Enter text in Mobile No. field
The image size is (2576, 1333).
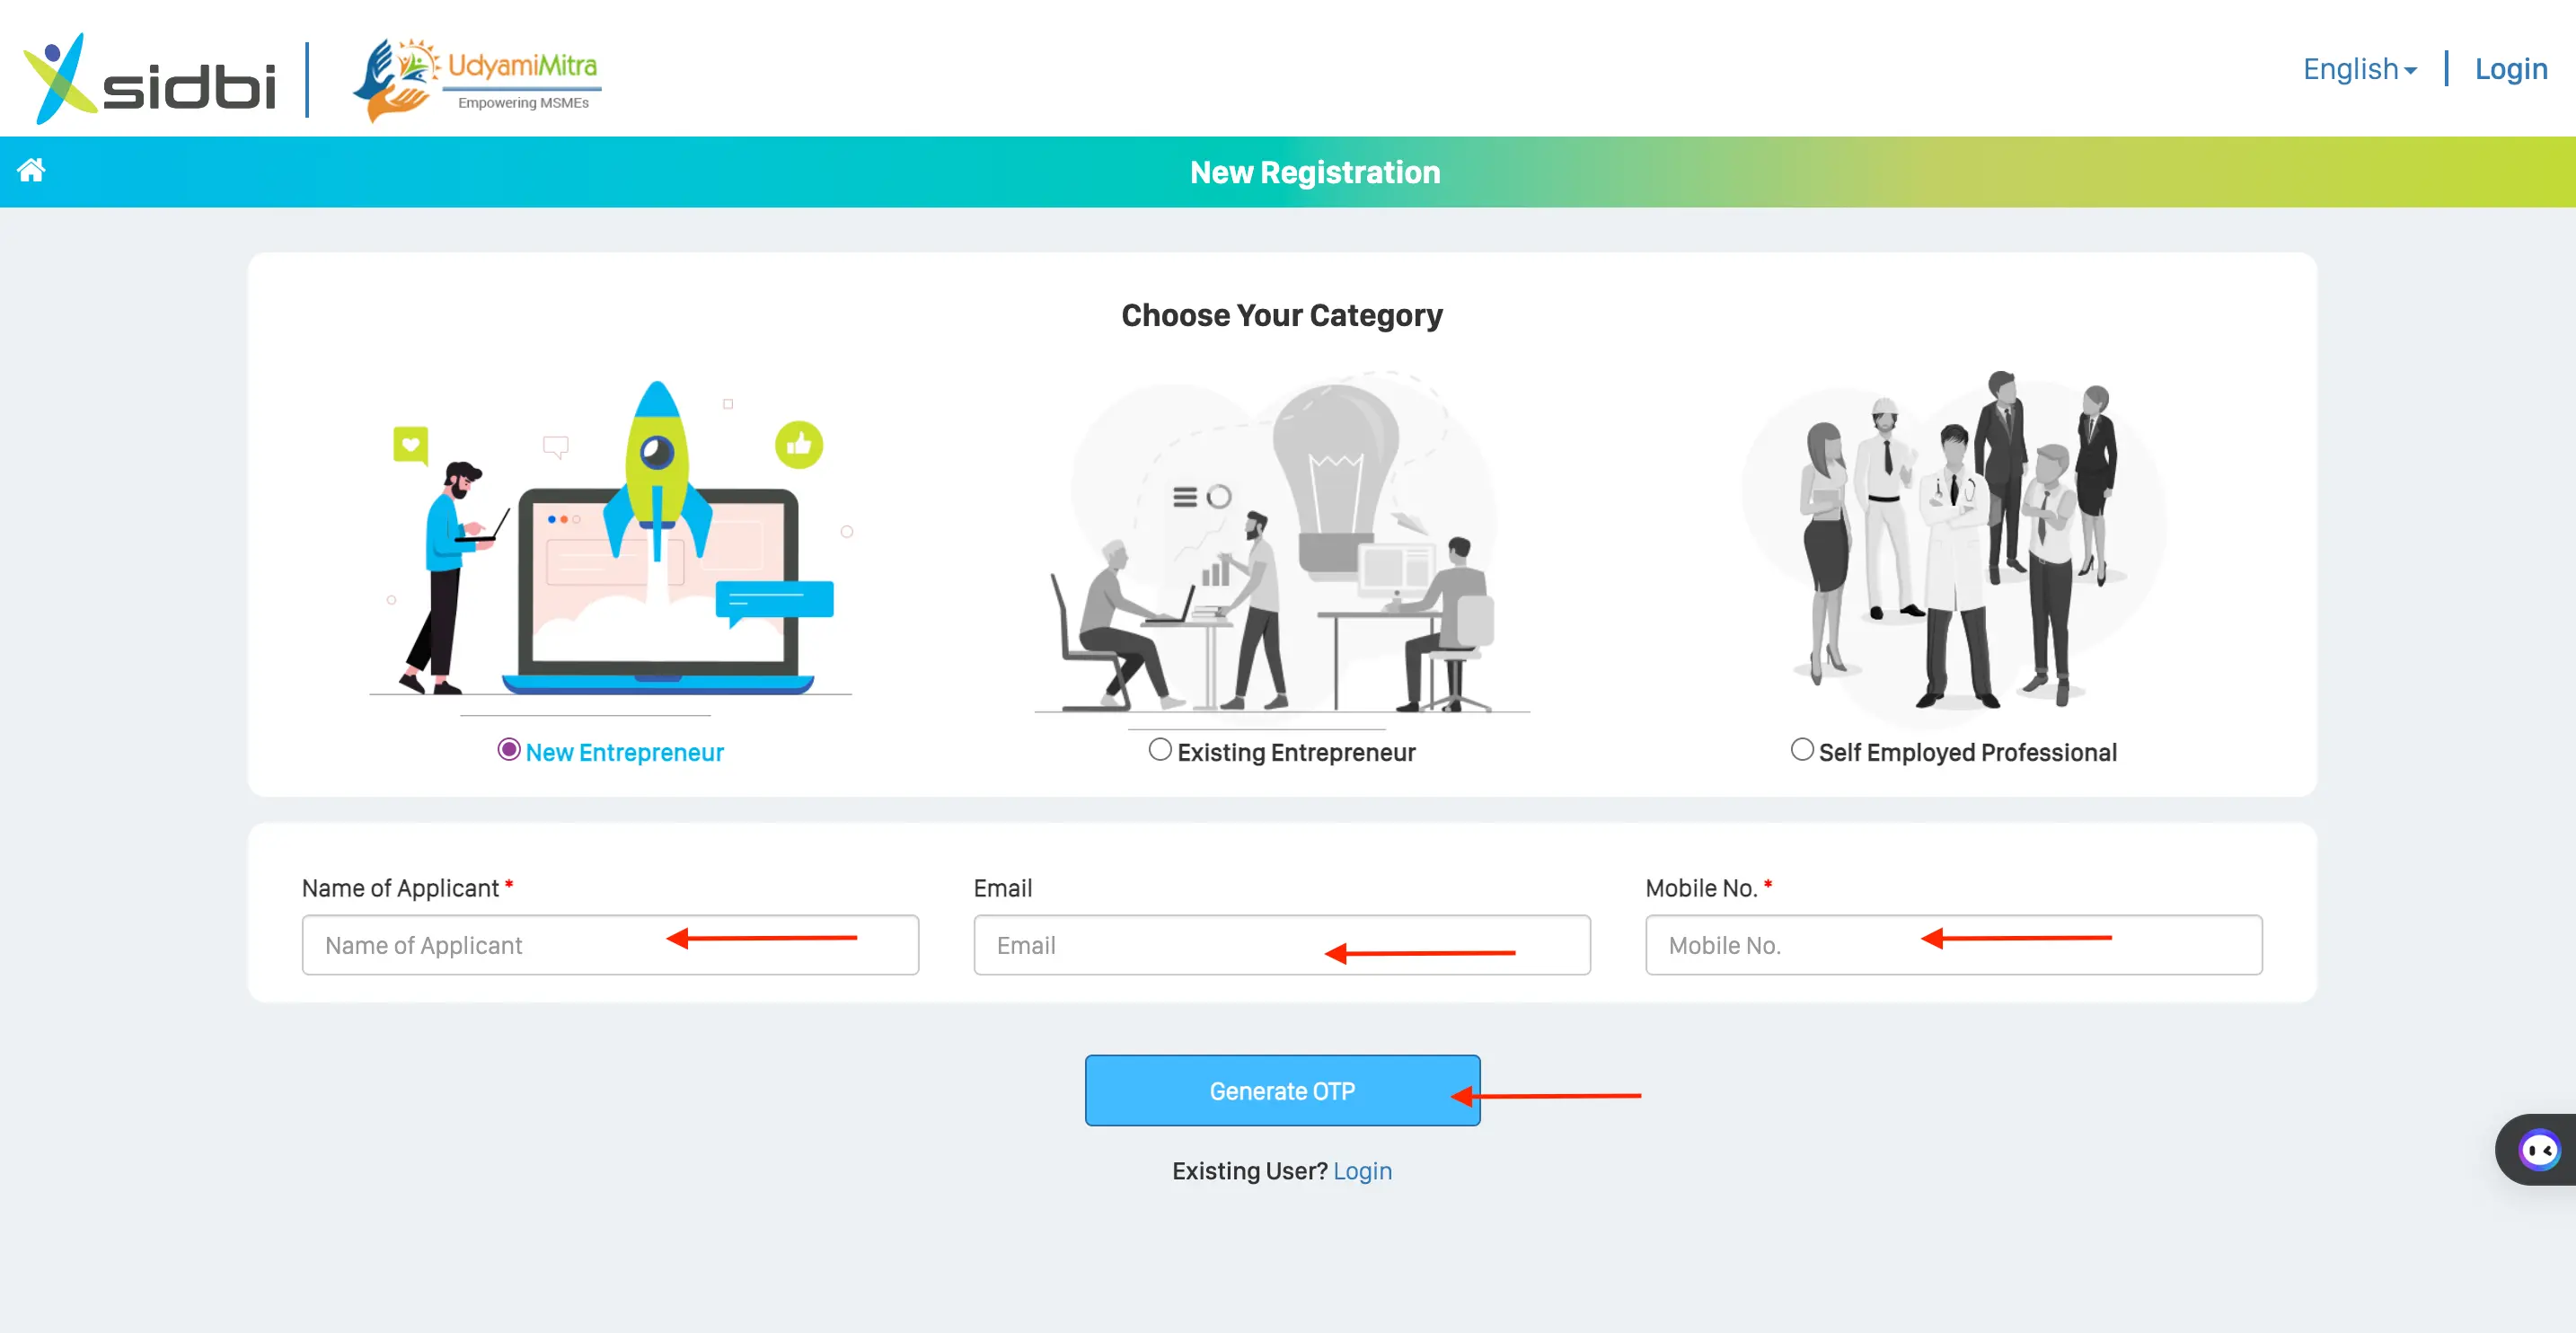(1954, 945)
